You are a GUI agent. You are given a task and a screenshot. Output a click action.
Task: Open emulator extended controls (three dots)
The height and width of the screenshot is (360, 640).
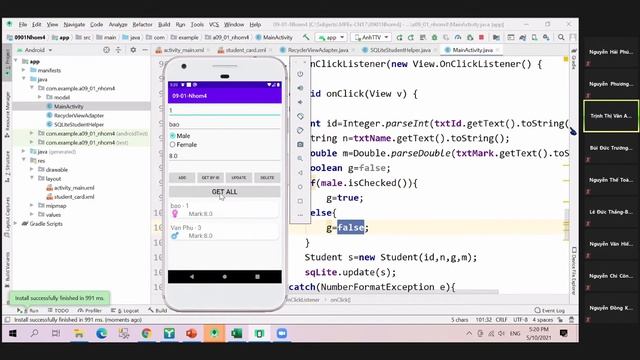point(300,215)
